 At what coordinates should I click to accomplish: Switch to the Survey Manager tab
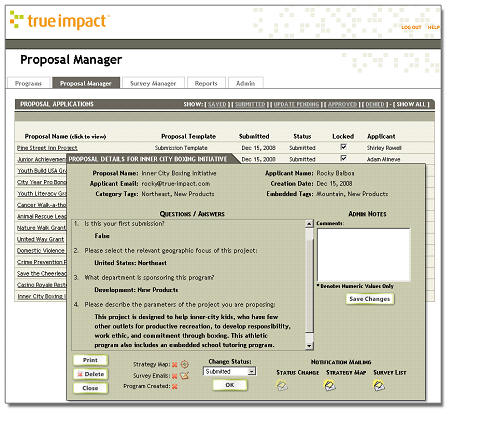pos(153,83)
